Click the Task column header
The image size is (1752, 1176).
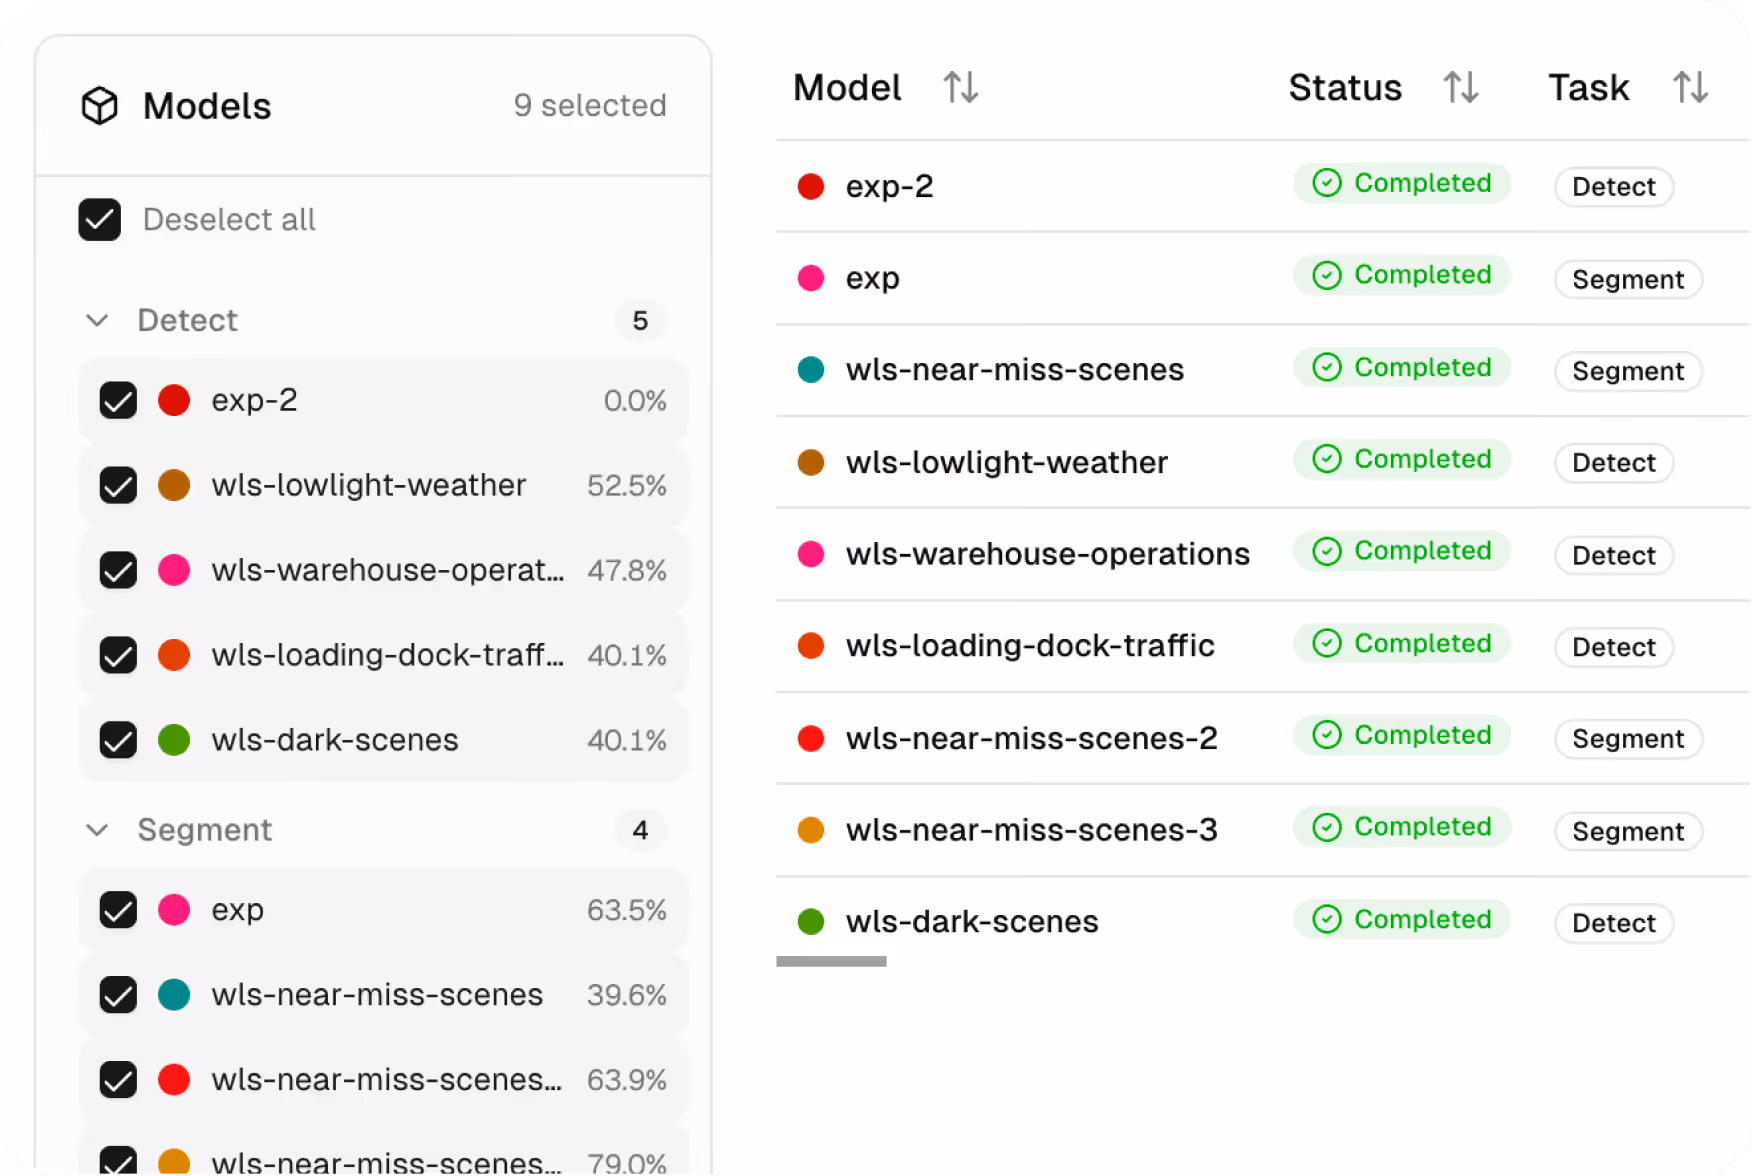pyautogui.click(x=1589, y=87)
